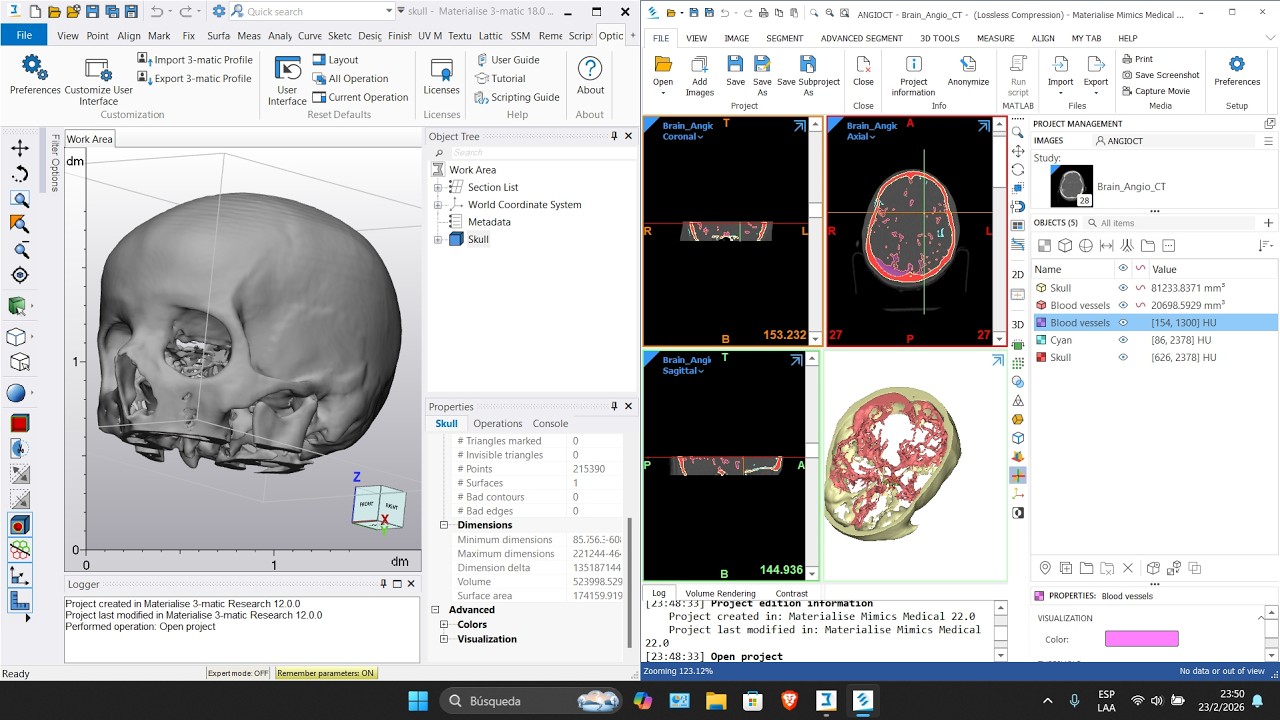Open the SEGMENT tab in Mimics
The height and width of the screenshot is (720, 1280).
click(x=784, y=38)
